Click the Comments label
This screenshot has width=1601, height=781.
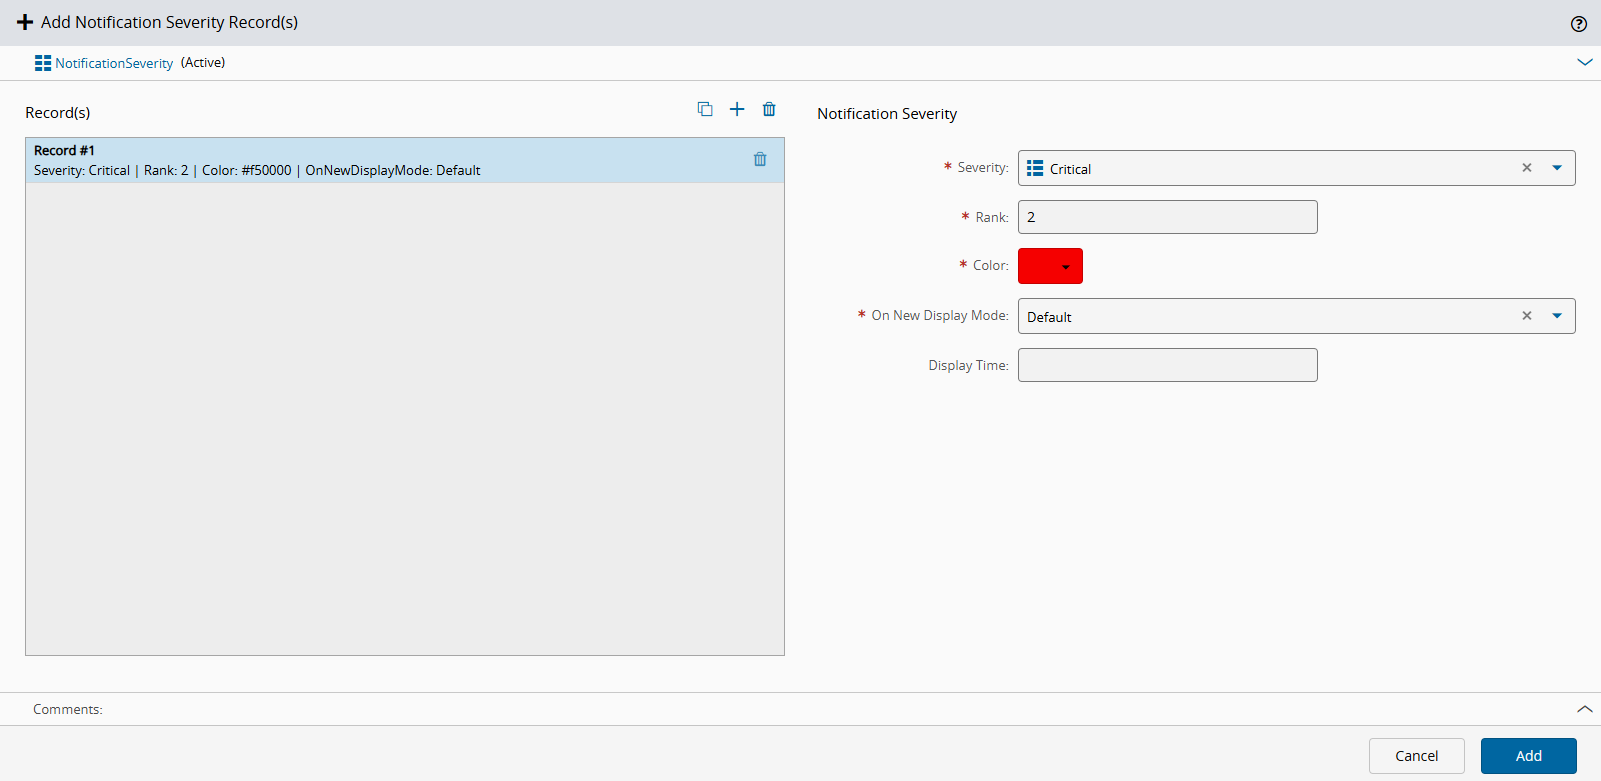pyautogui.click(x=68, y=709)
